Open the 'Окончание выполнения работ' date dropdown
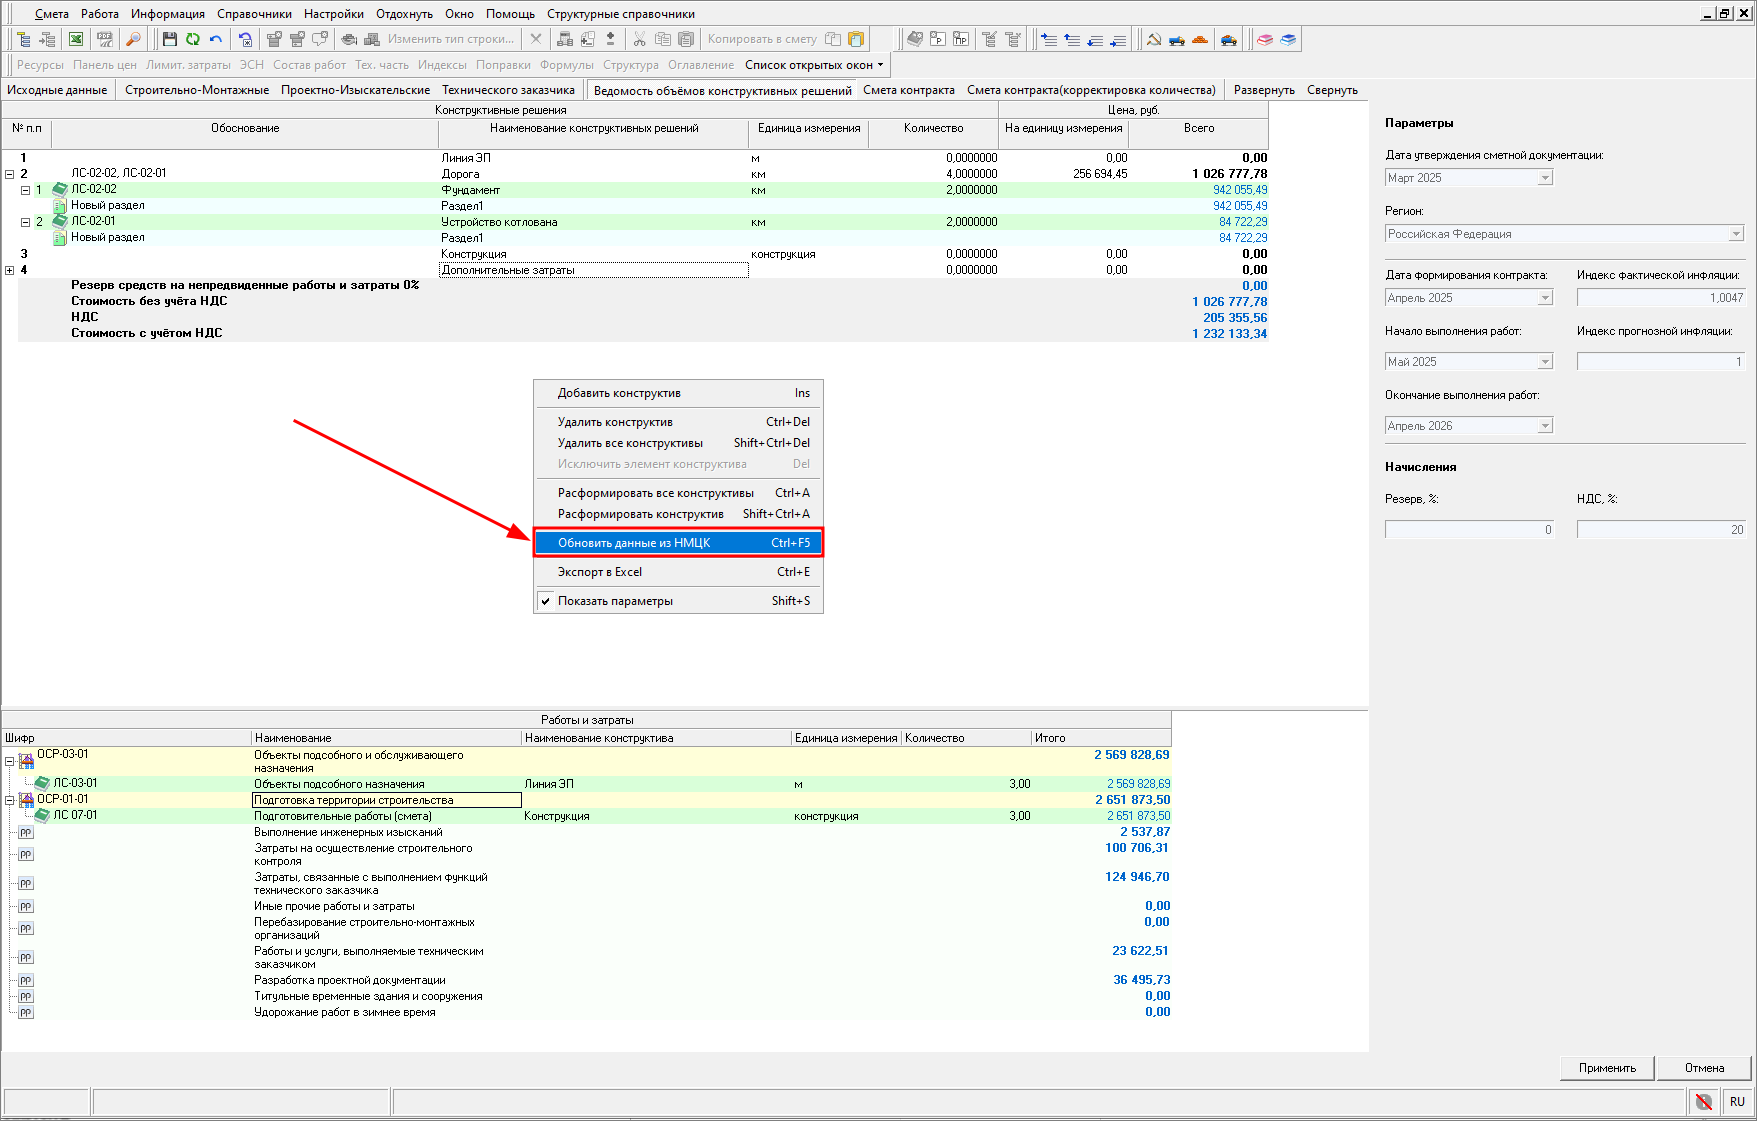 tap(1545, 426)
